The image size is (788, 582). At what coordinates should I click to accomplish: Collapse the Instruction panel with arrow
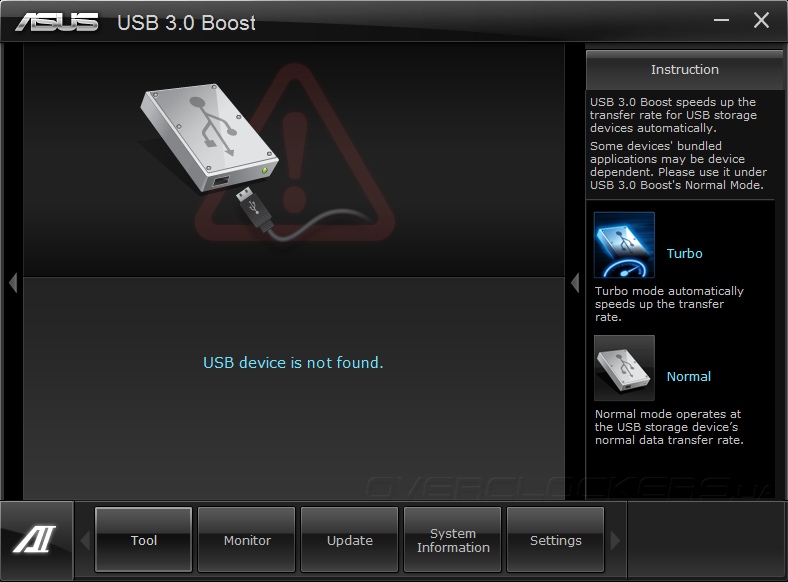click(575, 282)
